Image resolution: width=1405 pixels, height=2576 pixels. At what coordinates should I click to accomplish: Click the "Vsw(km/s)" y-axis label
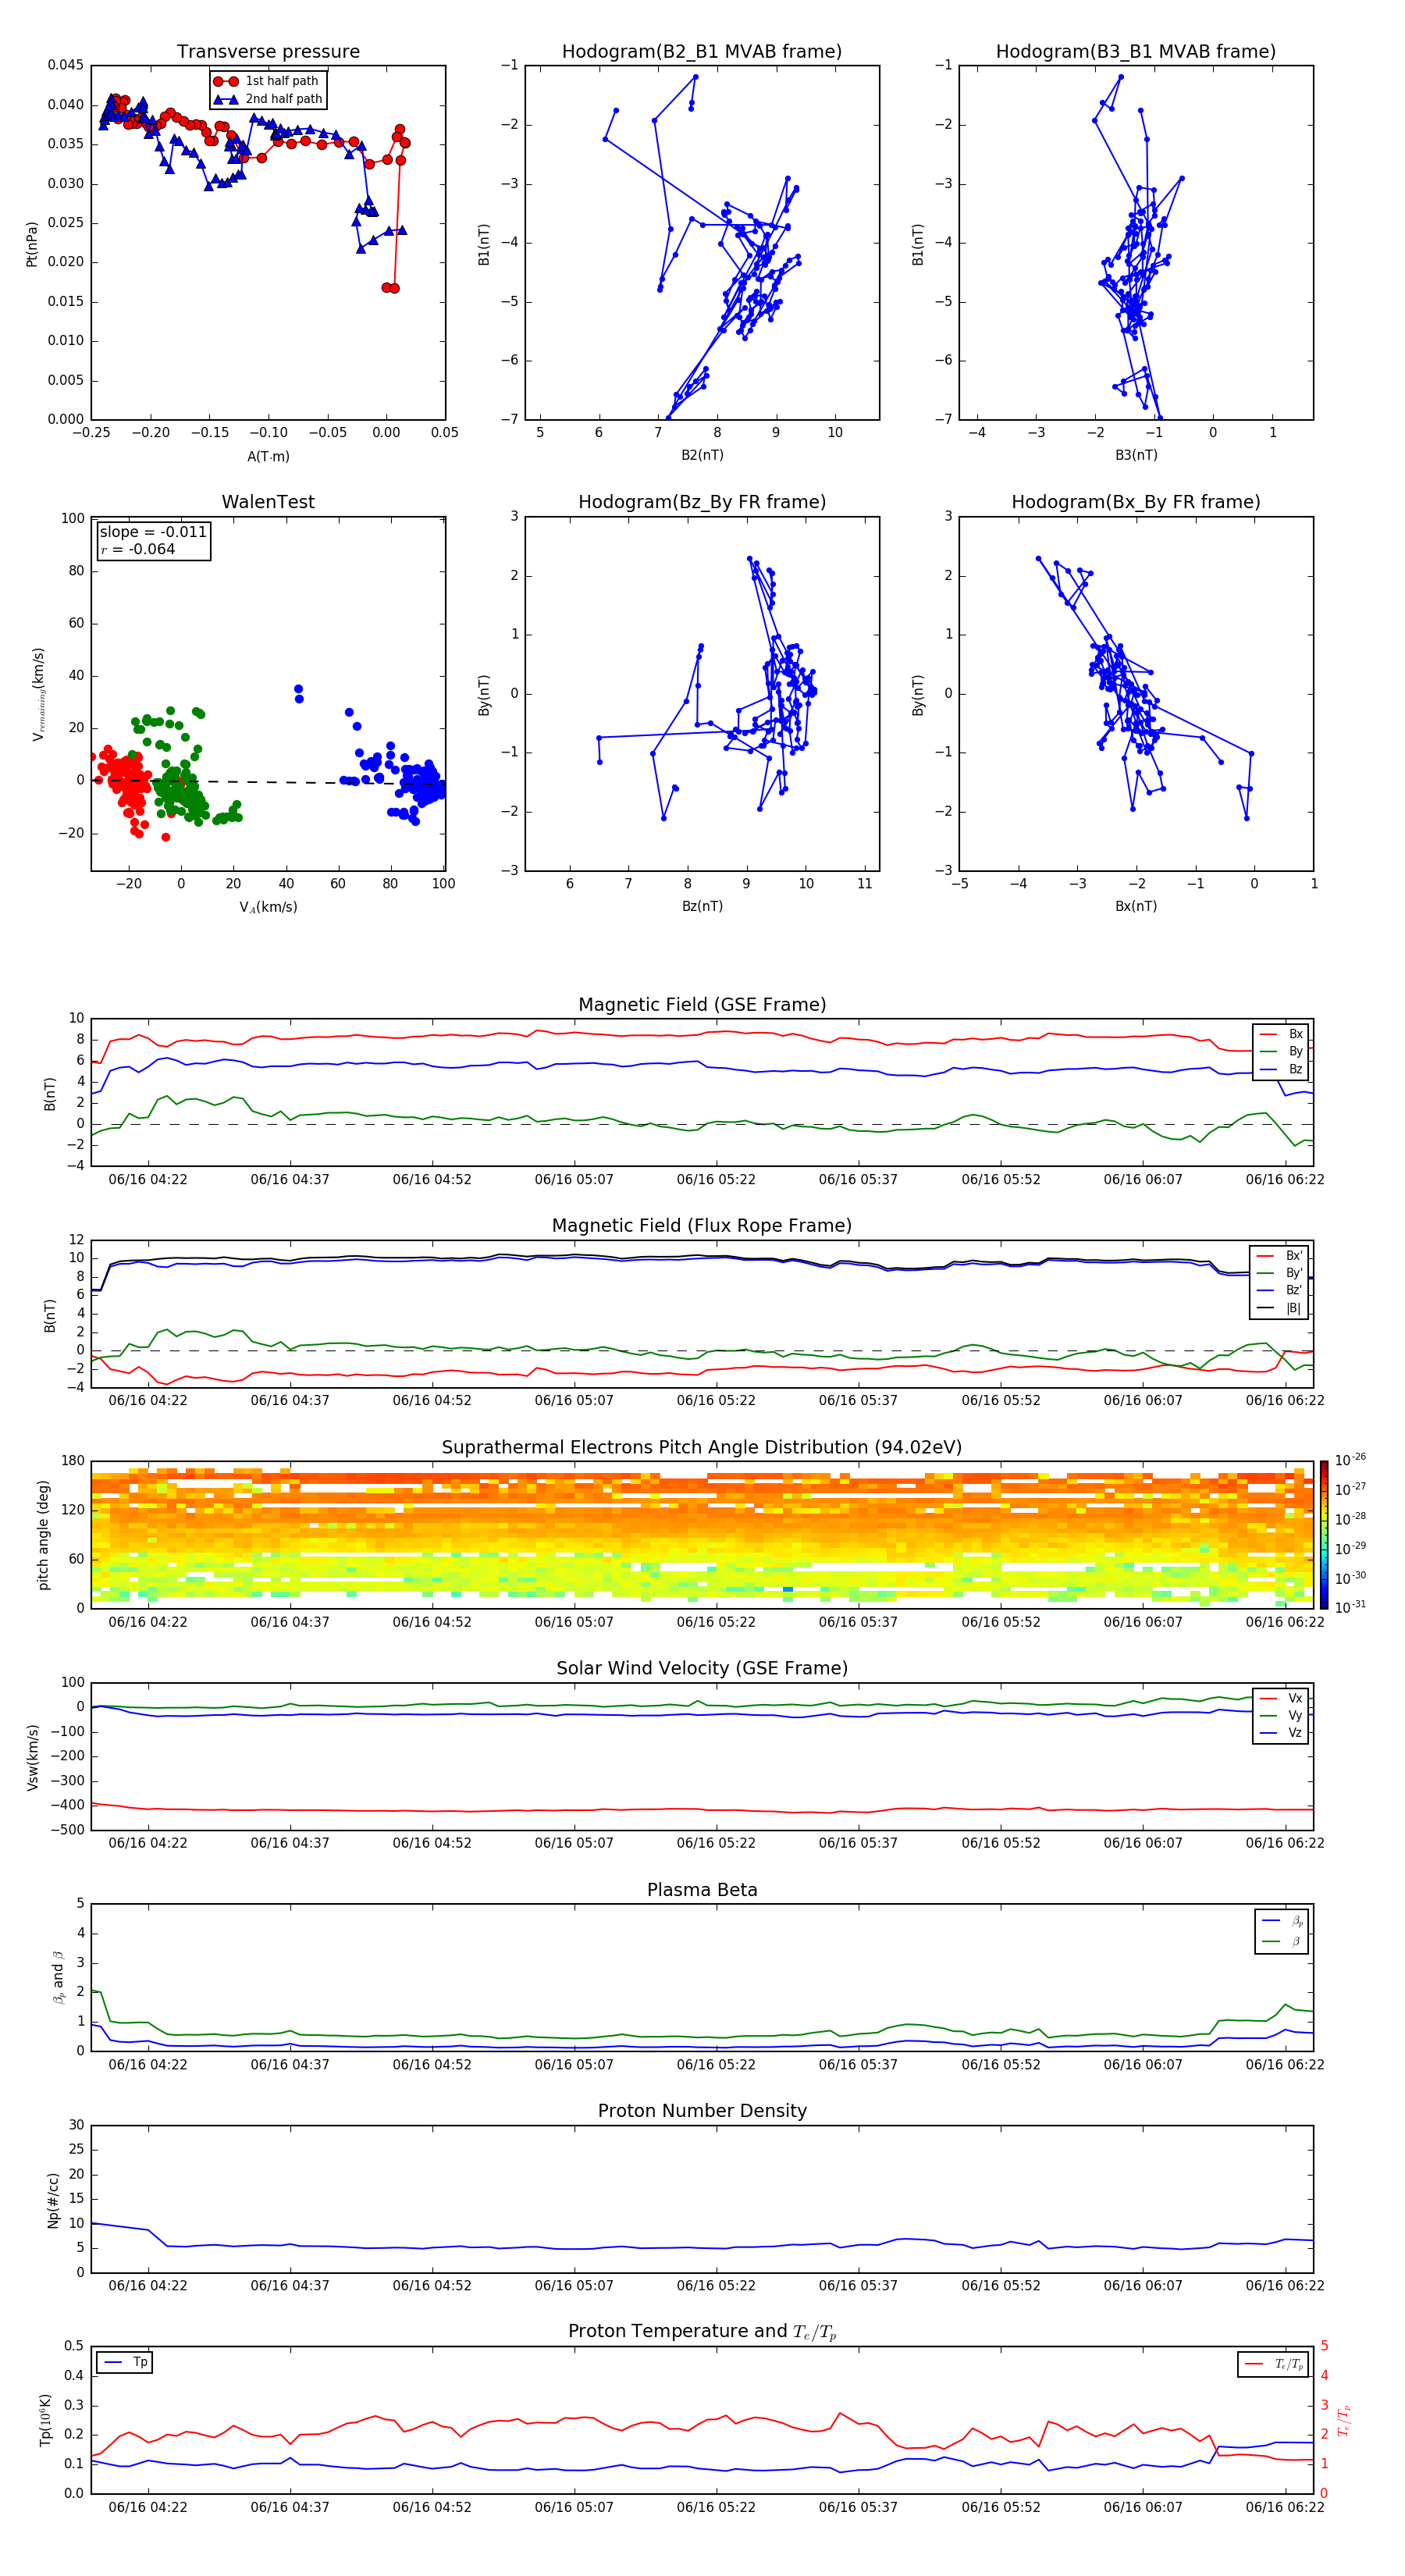point(32,1757)
